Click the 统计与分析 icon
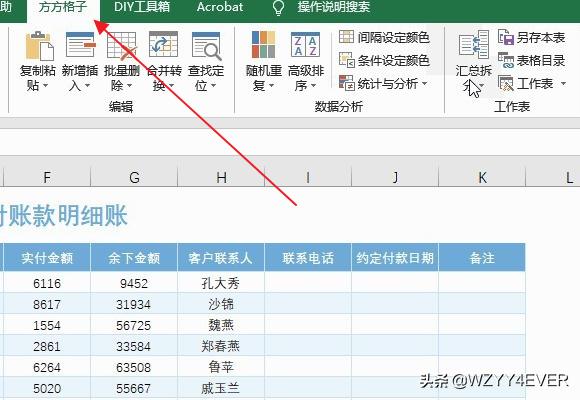This screenshot has width=580, height=400. pyautogui.click(x=347, y=83)
